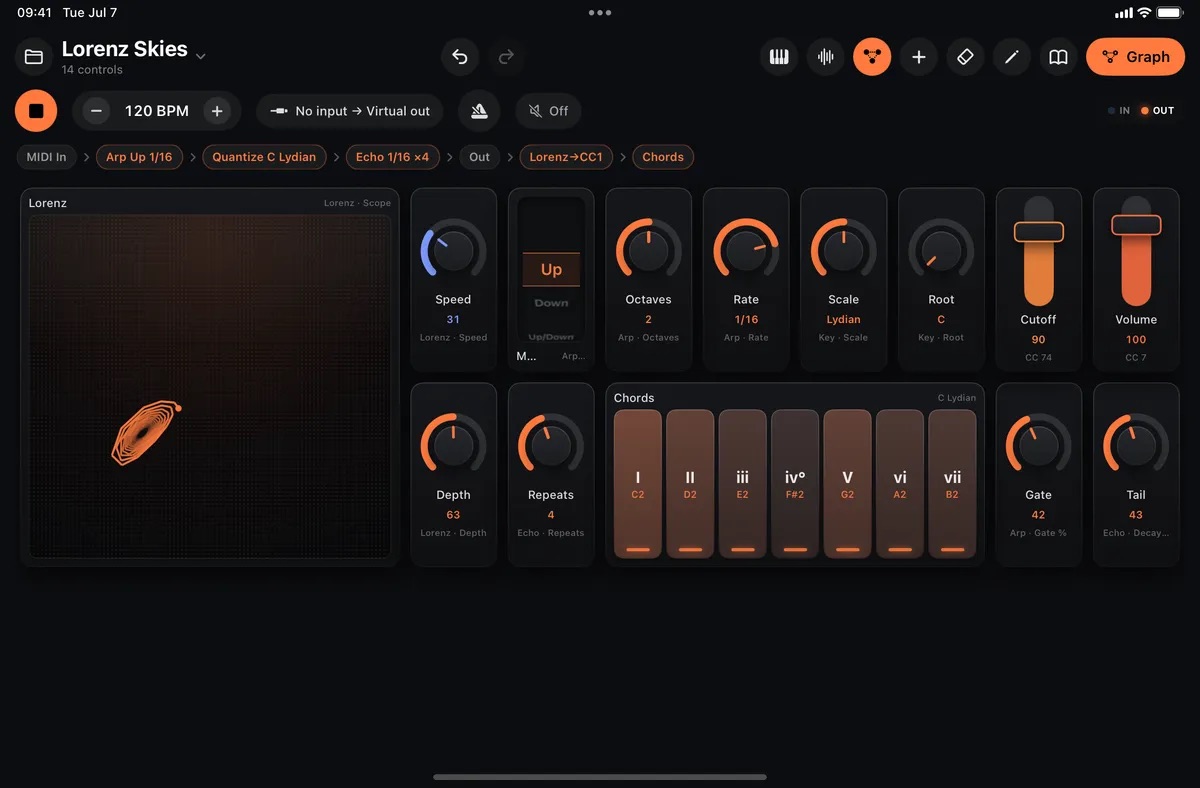This screenshot has height=788, width=1200.
Task: Click the Lorenz attractor scope display
Action: [x=210, y=386]
